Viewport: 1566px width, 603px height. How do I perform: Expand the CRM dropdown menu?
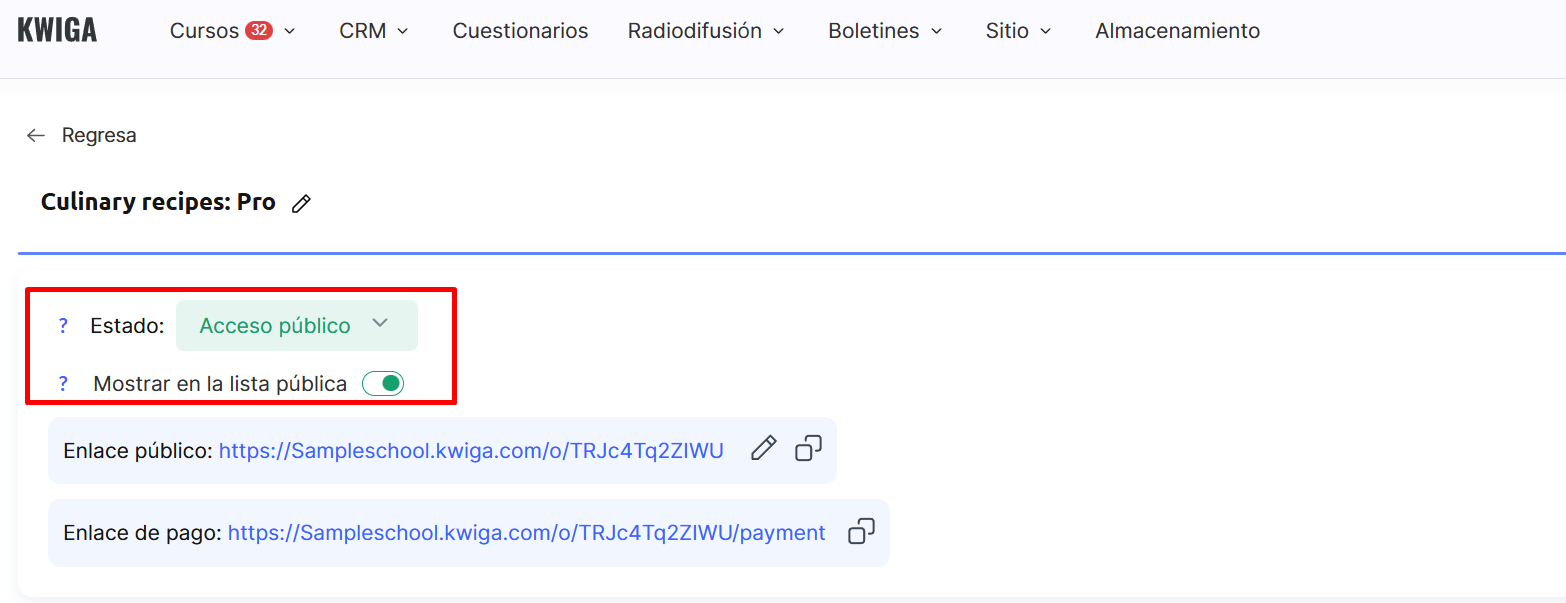coord(374,31)
